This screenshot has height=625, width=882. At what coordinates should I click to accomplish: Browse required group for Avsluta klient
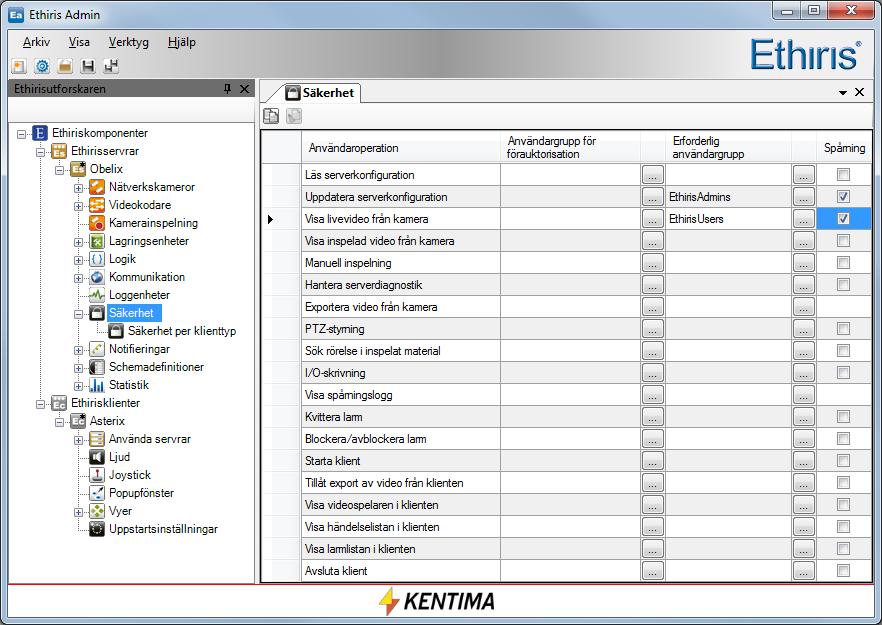click(804, 571)
